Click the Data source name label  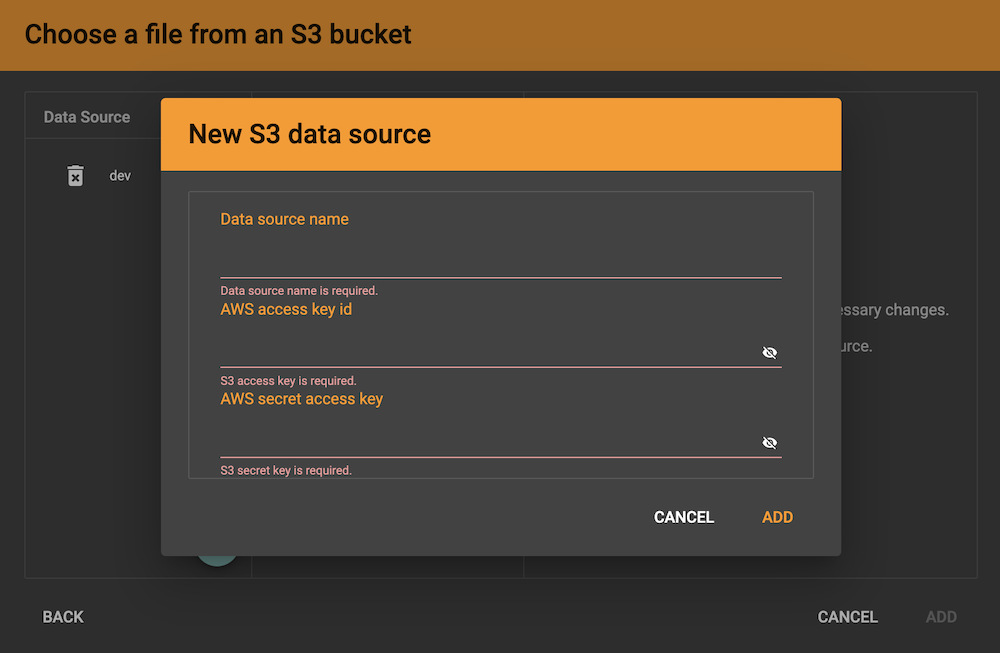click(285, 219)
